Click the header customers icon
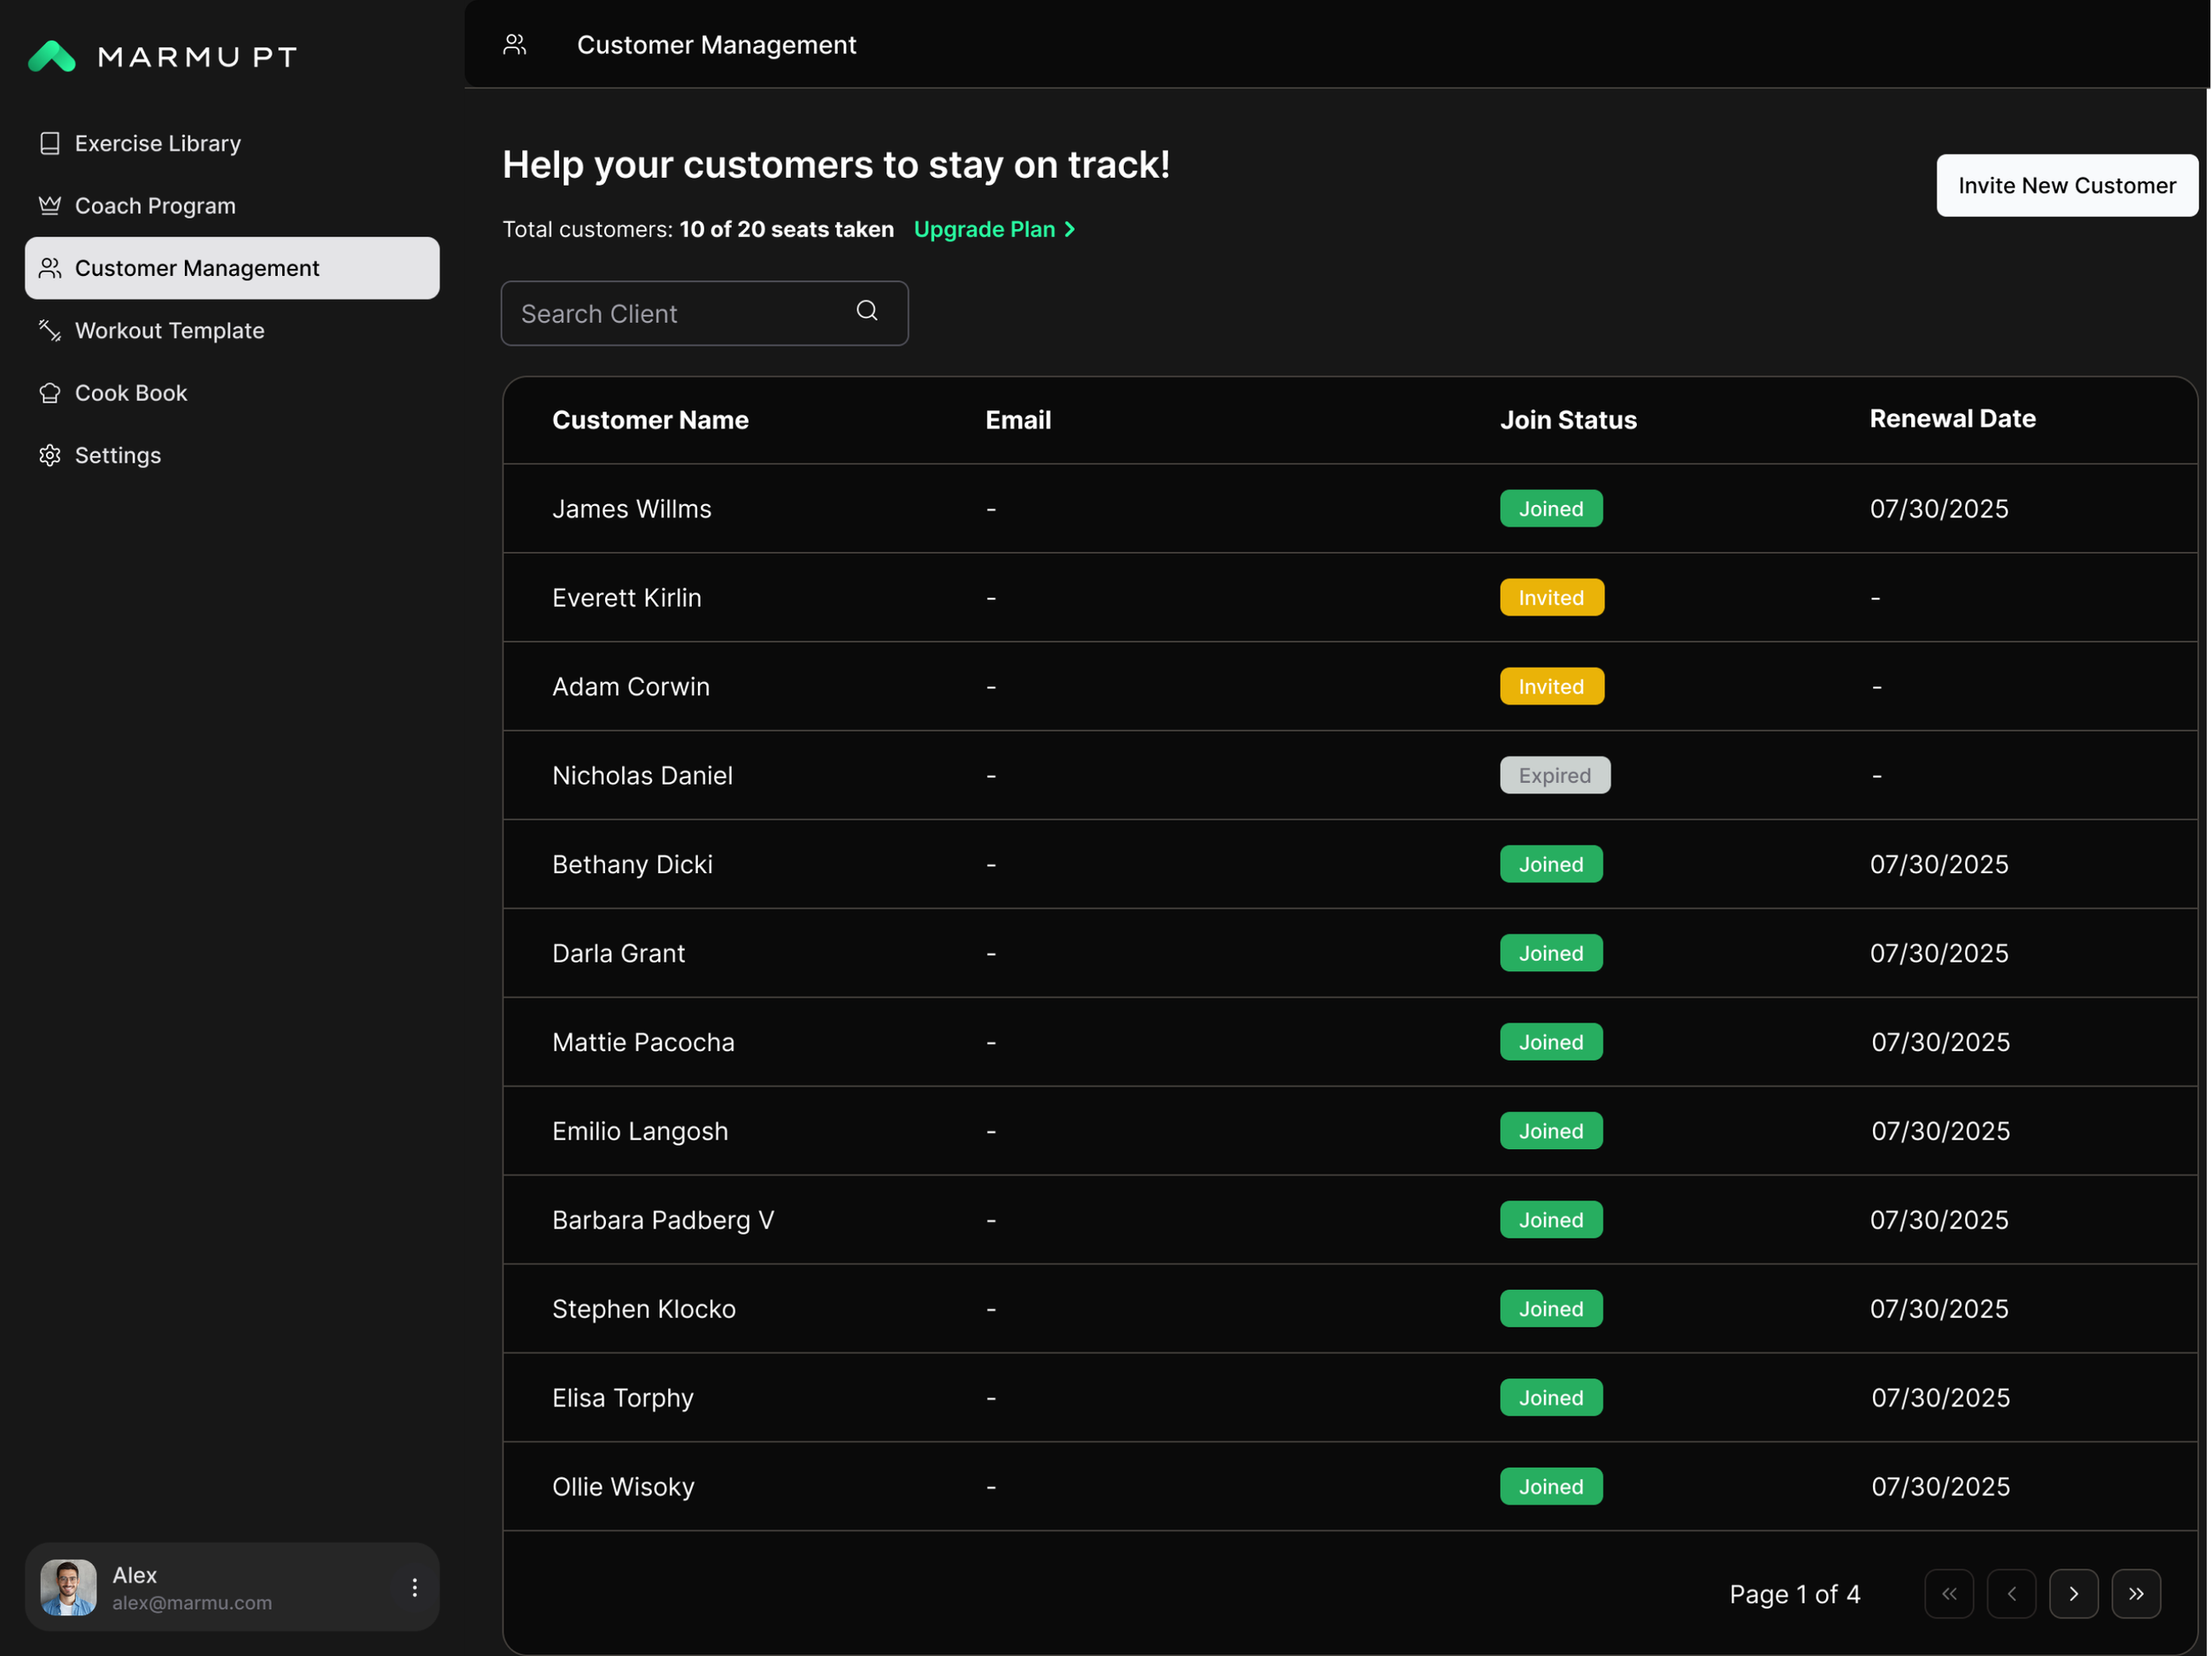2212x1656 pixels. pos(514,44)
